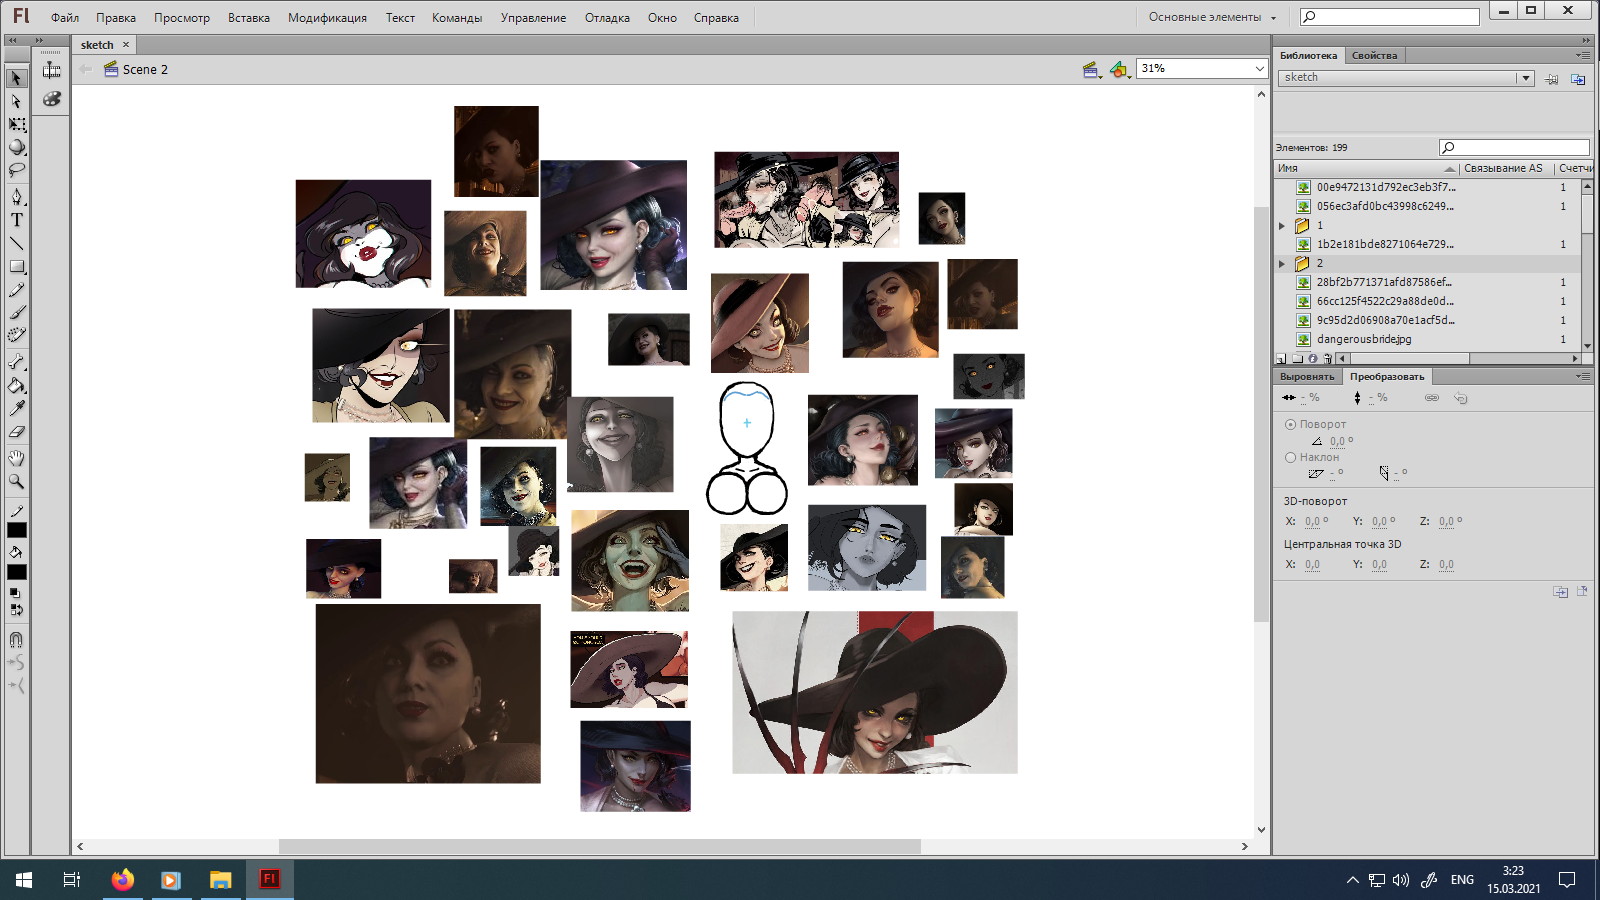Image resolution: width=1600 pixels, height=900 pixels.
Task: Select the Pencil tool
Action: click(x=16, y=290)
